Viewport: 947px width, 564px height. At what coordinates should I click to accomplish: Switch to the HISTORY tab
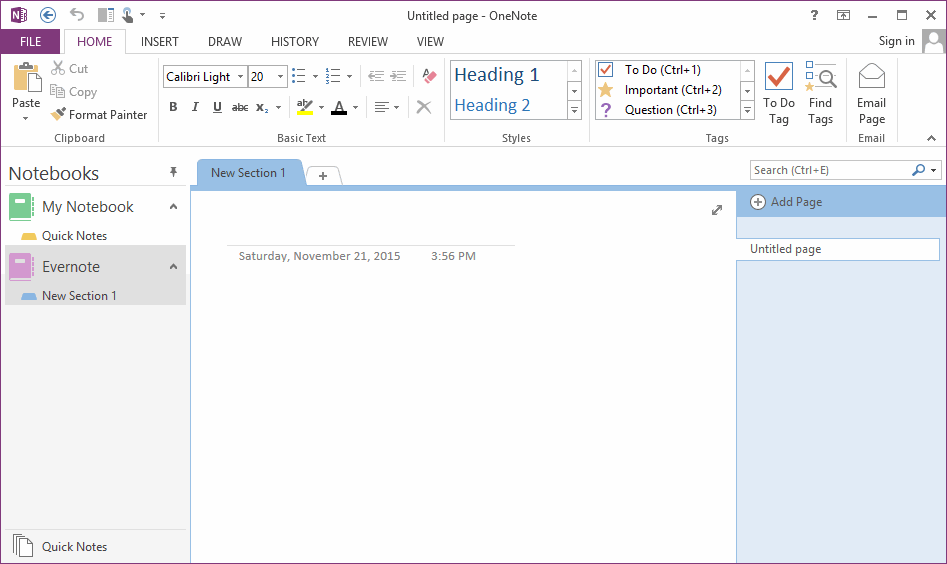[295, 42]
